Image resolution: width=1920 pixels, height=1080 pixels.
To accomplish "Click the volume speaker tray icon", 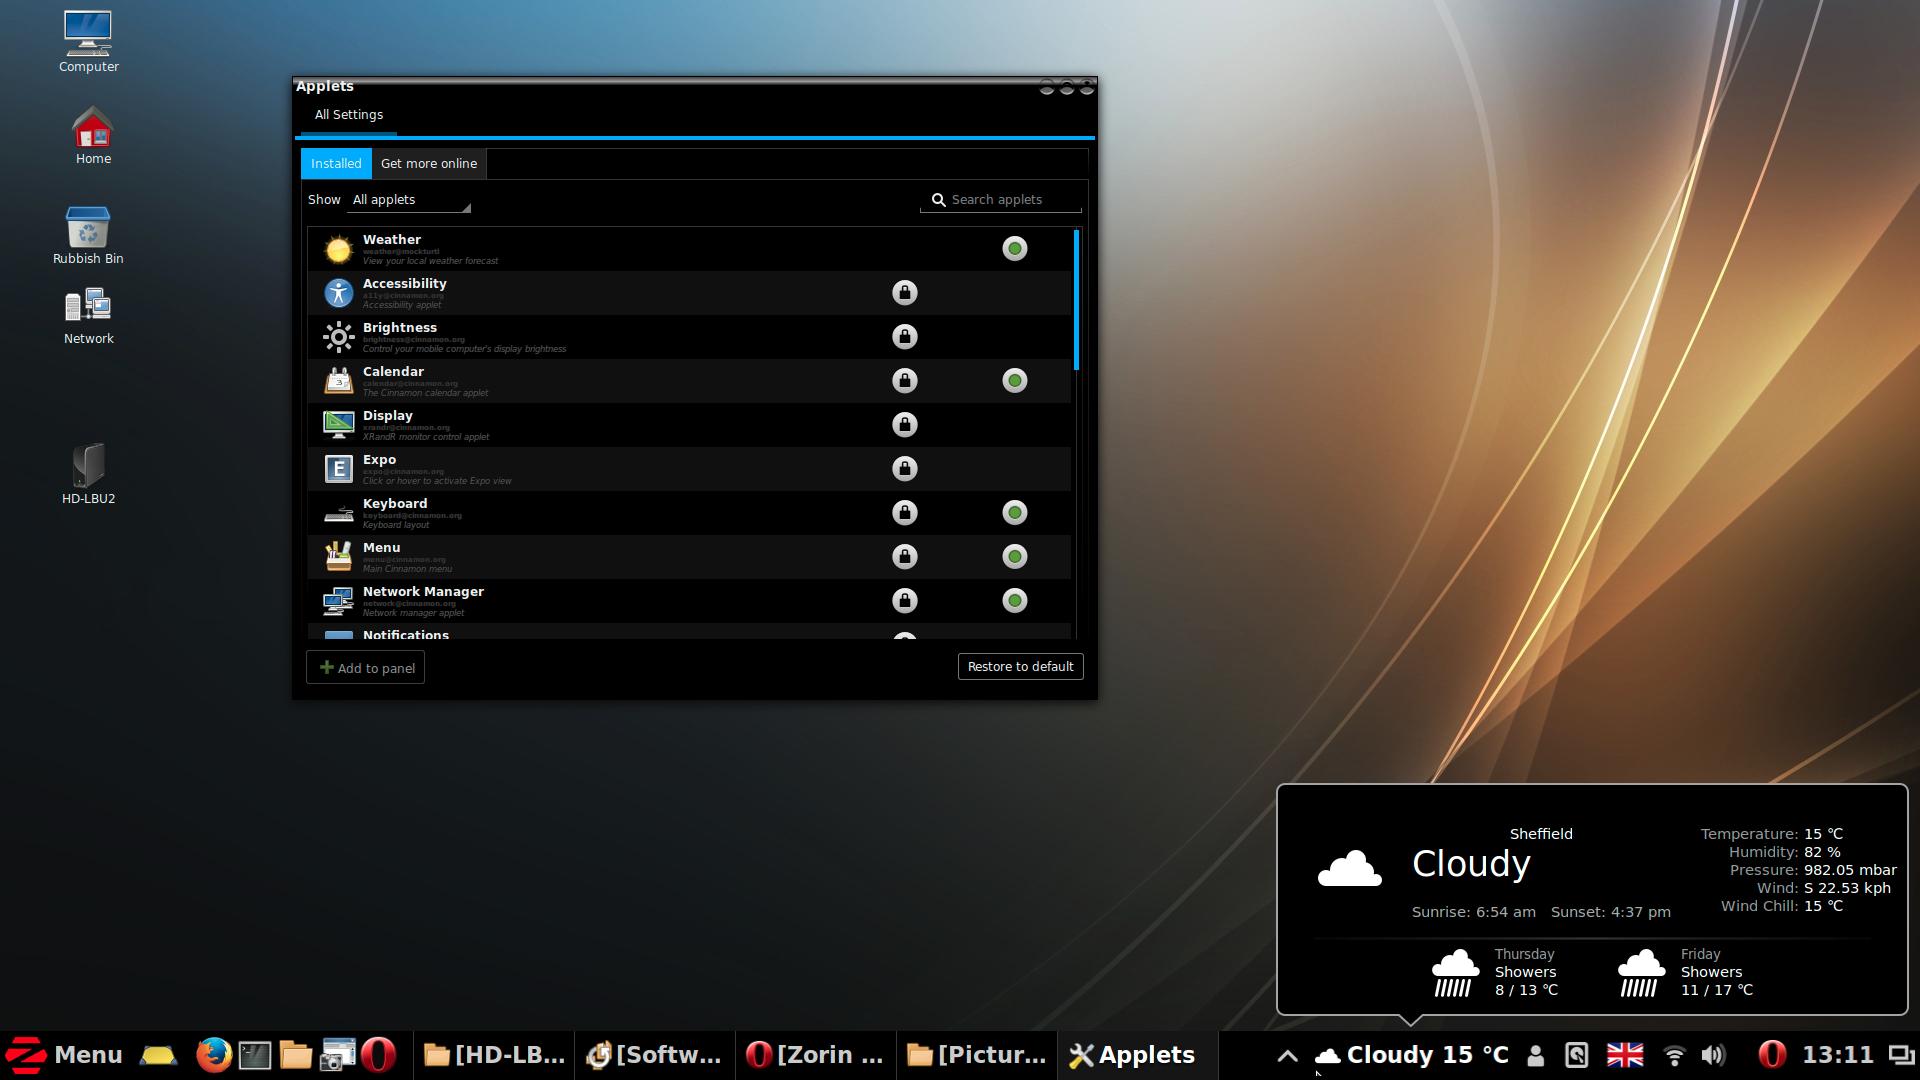I will coord(1713,1055).
